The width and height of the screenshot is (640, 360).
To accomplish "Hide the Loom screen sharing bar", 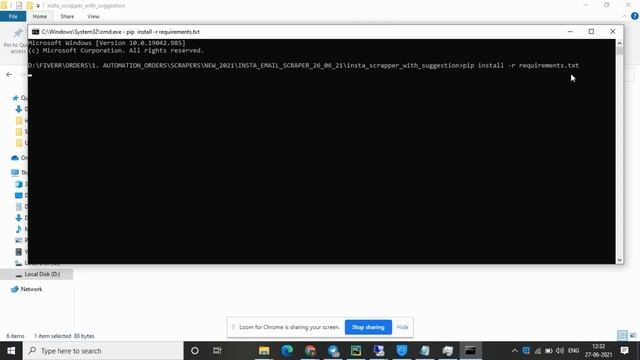I will click(x=402, y=327).
